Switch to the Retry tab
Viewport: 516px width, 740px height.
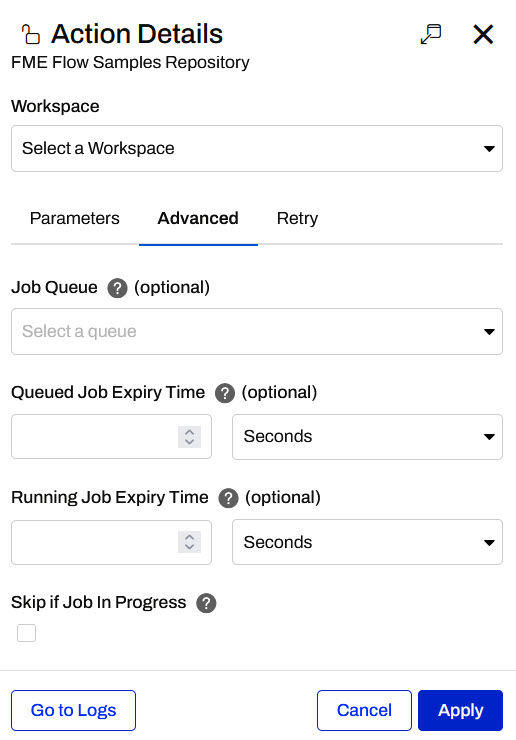pyautogui.click(x=297, y=219)
